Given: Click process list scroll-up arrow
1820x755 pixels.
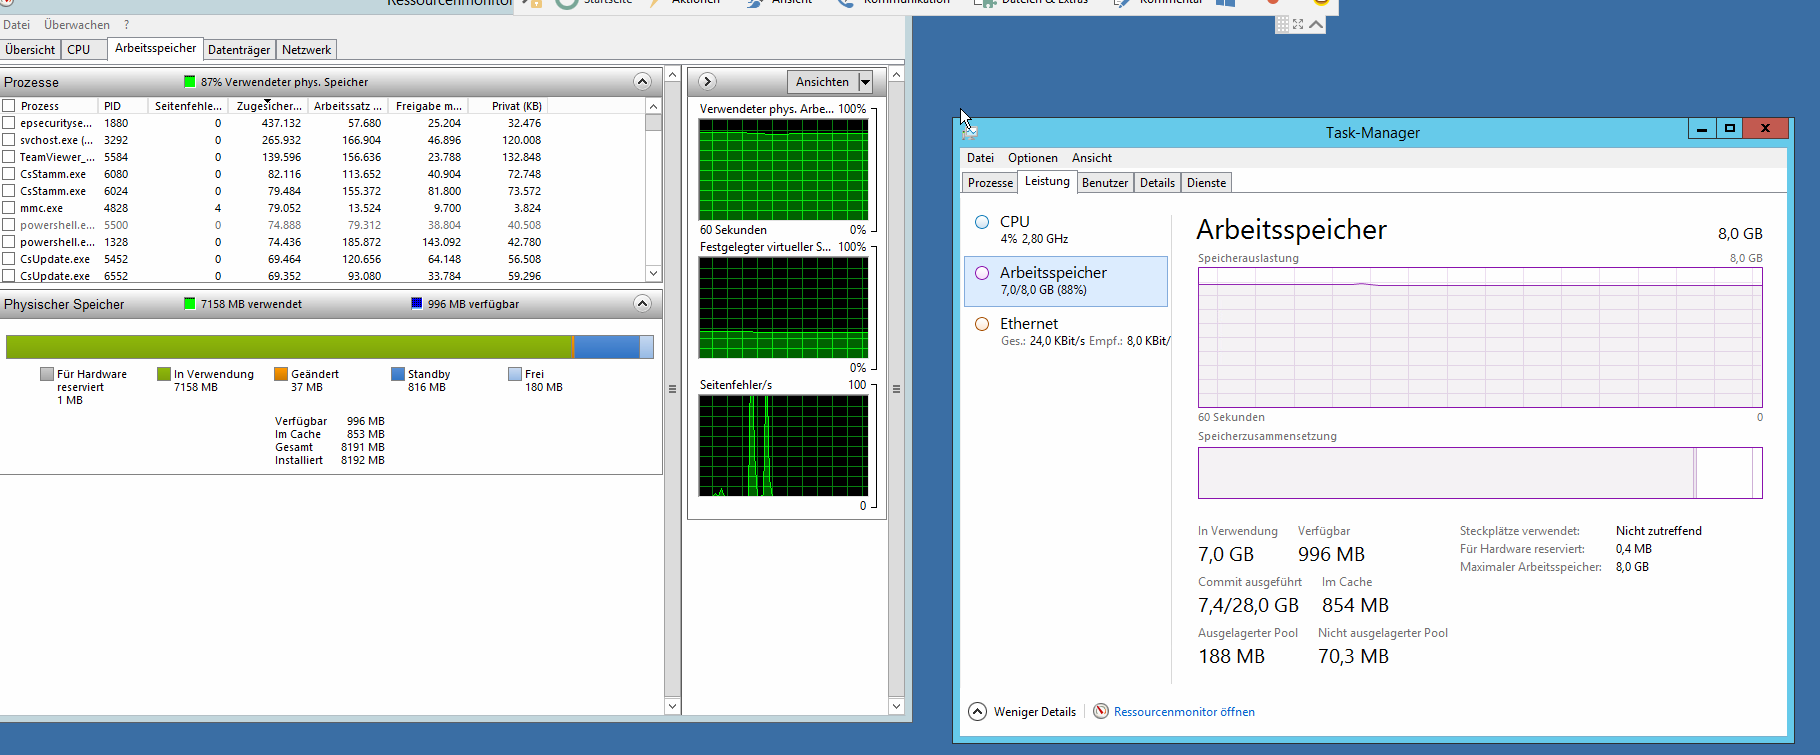Looking at the screenshot, I should [x=653, y=106].
